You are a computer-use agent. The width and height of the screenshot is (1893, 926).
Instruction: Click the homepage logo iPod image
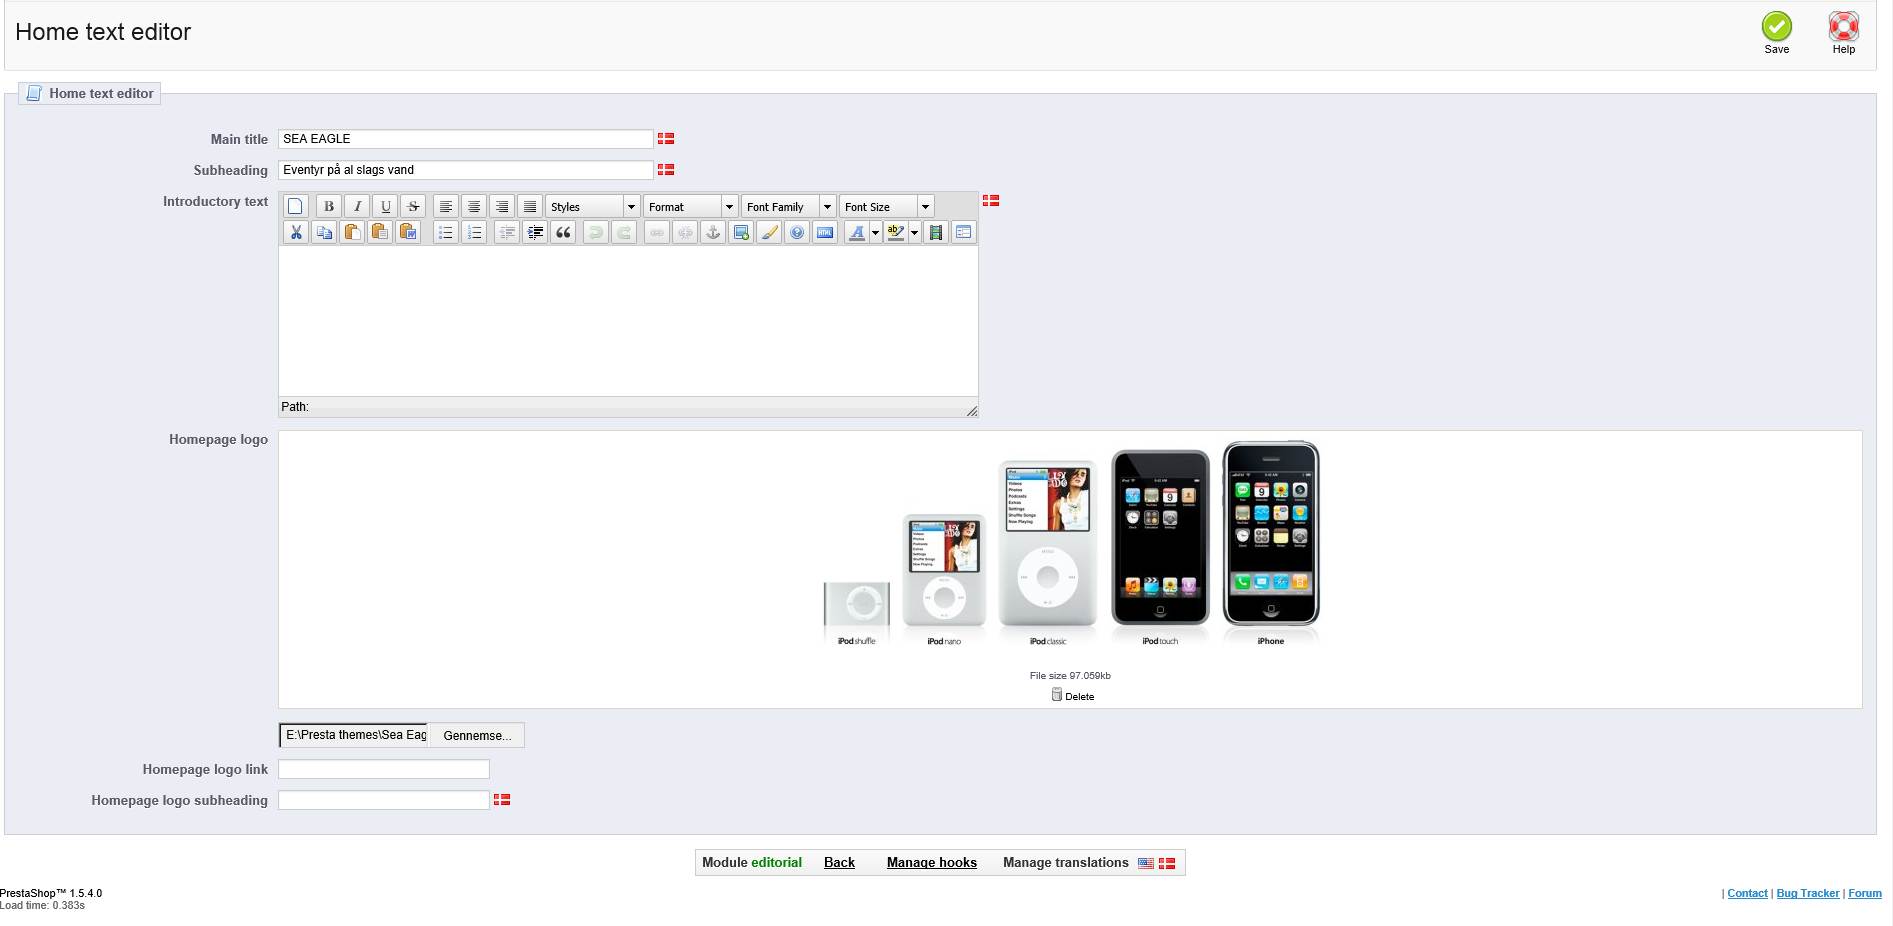(x=1071, y=545)
